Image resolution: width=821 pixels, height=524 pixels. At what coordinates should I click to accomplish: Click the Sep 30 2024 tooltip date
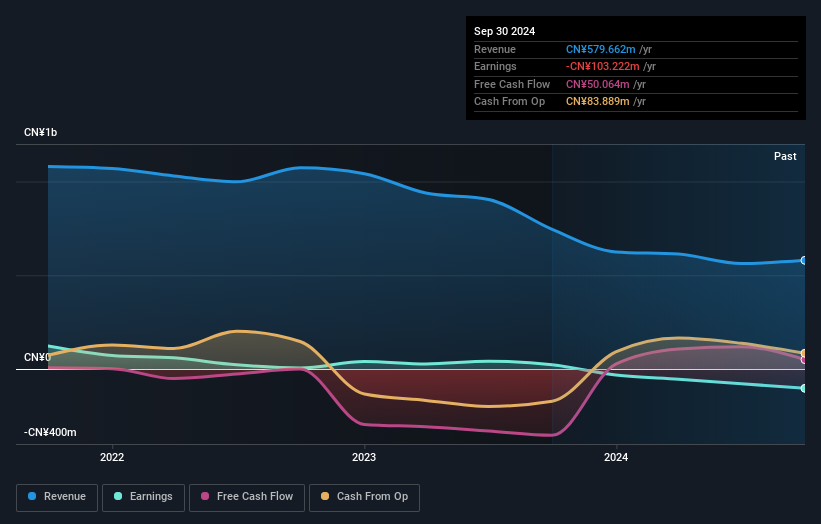pos(504,31)
